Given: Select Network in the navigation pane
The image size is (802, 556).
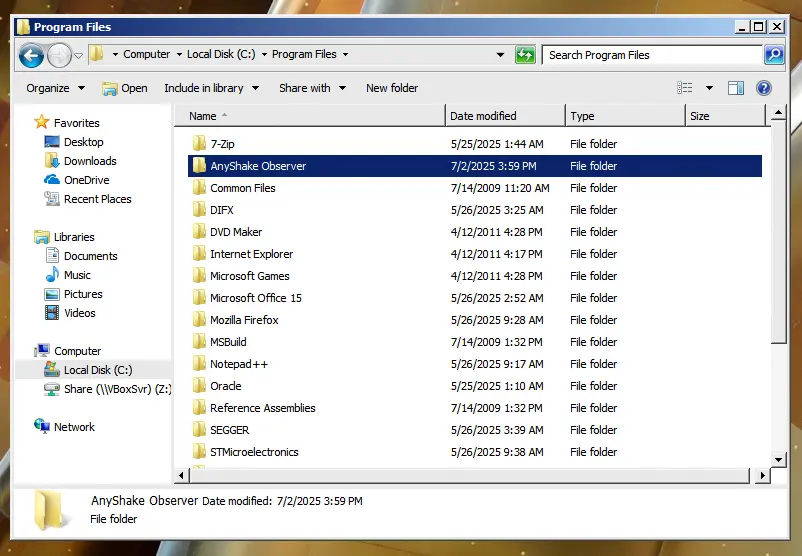Looking at the screenshot, I should click(64, 427).
